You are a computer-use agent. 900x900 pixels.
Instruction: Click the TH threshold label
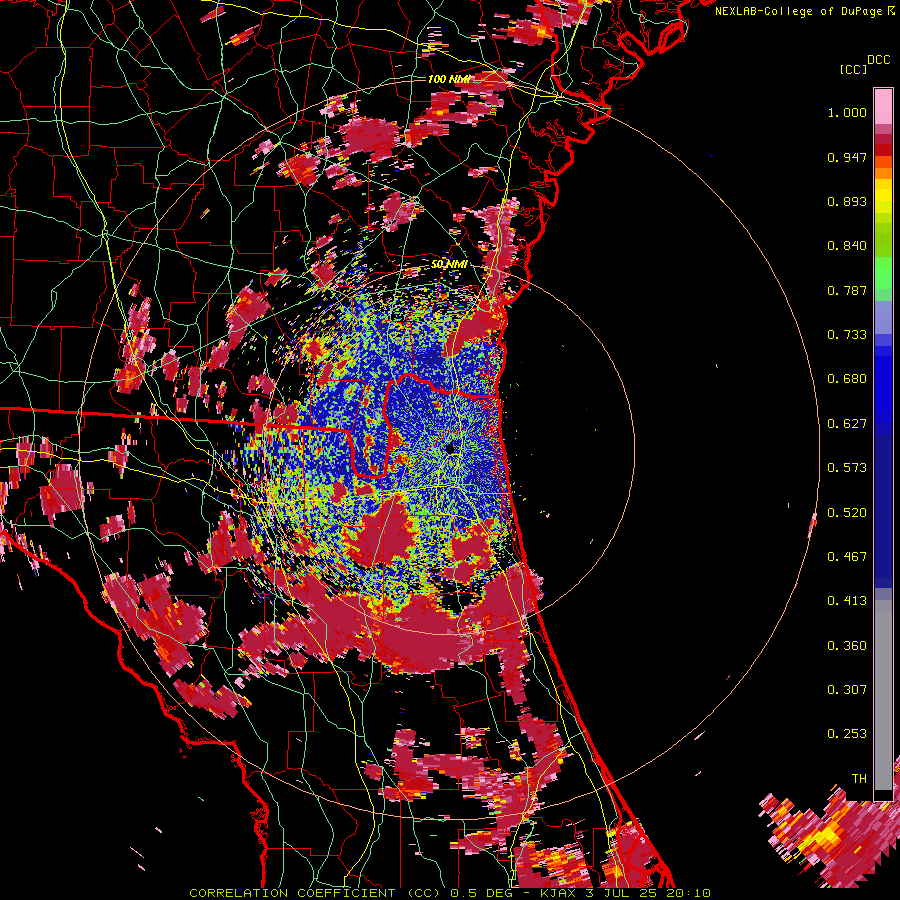coord(859,779)
